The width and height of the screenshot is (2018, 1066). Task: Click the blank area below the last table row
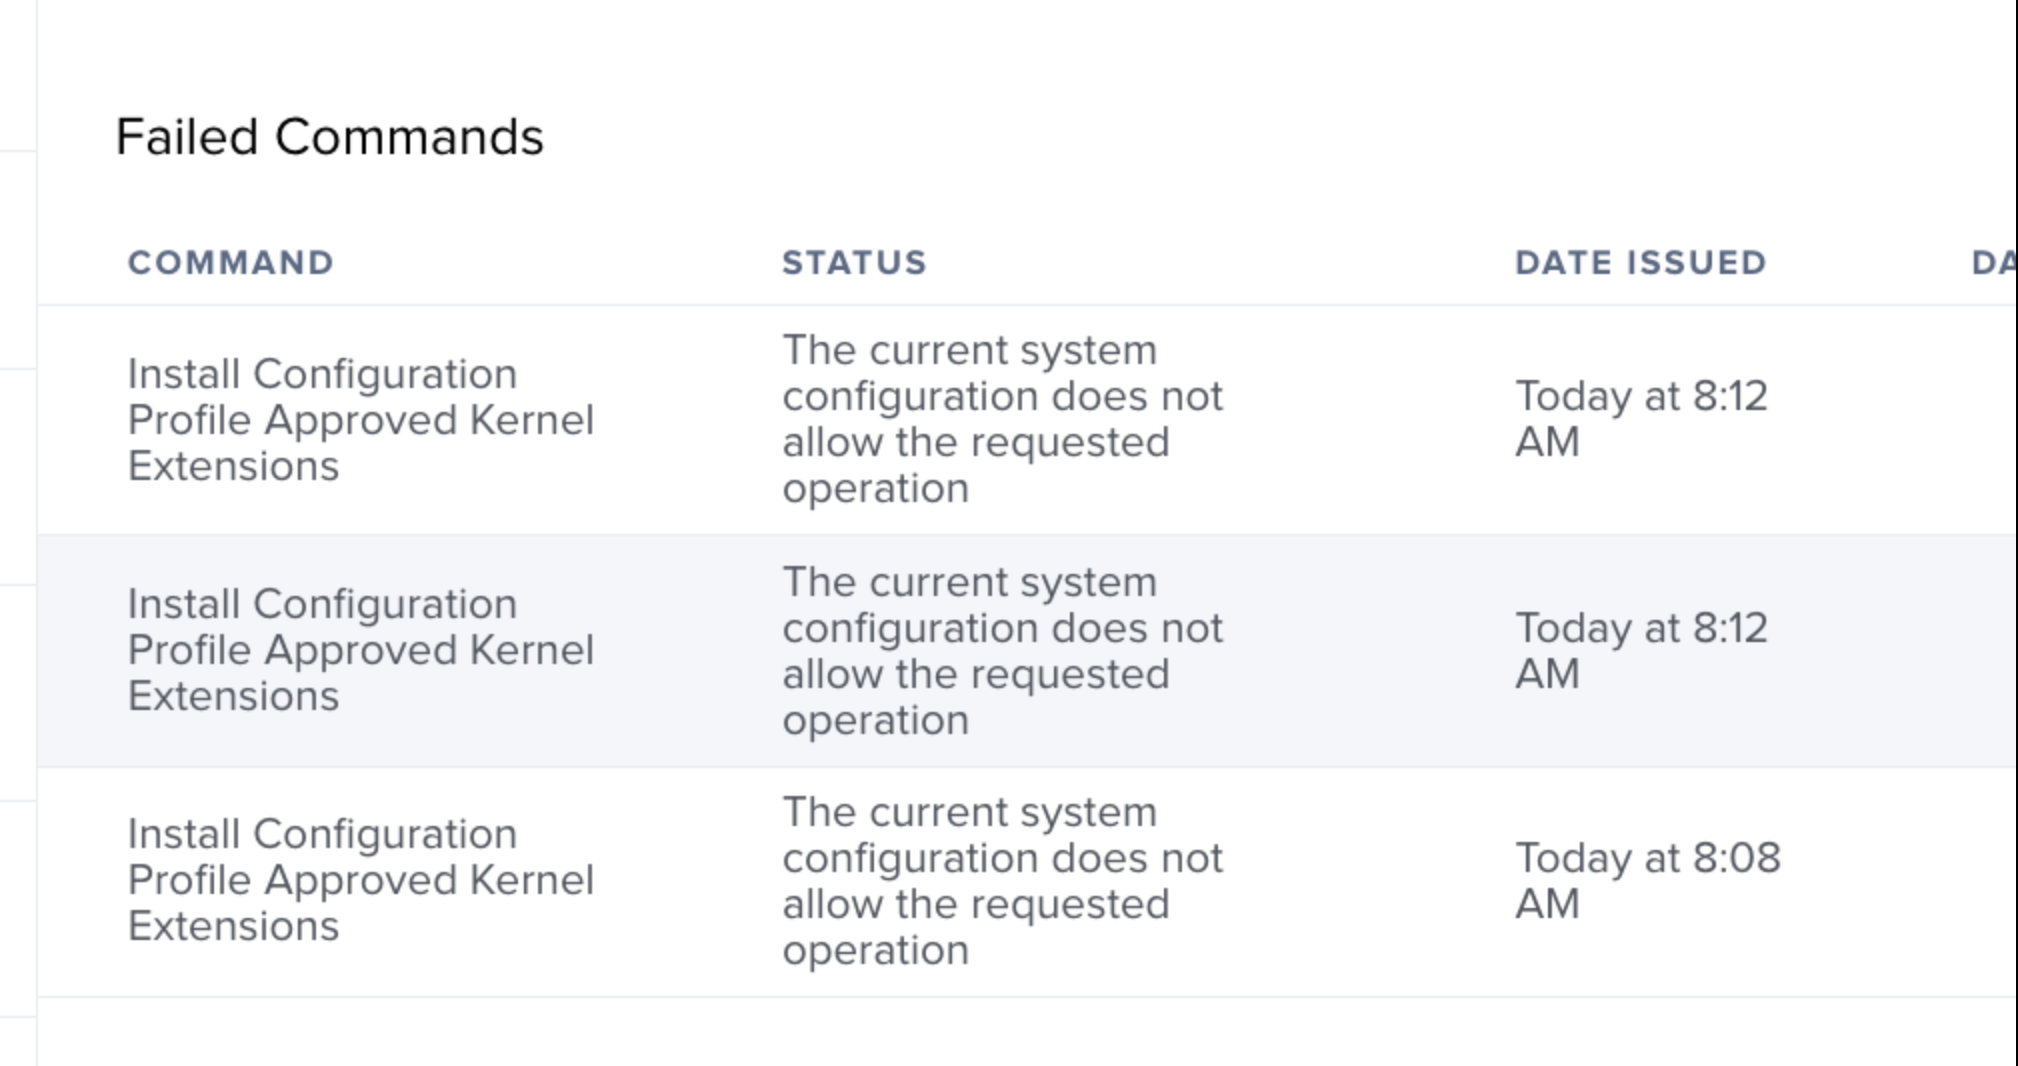(1026, 1032)
